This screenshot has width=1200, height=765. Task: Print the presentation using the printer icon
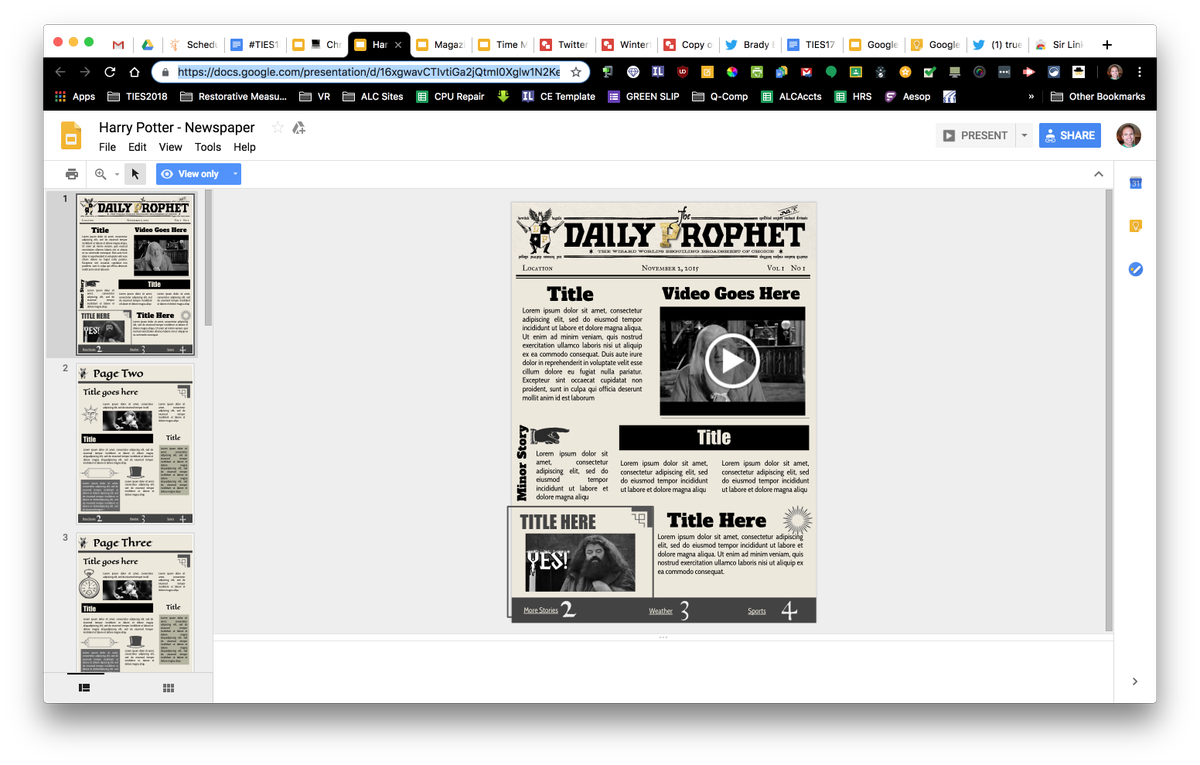tap(72, 174)
